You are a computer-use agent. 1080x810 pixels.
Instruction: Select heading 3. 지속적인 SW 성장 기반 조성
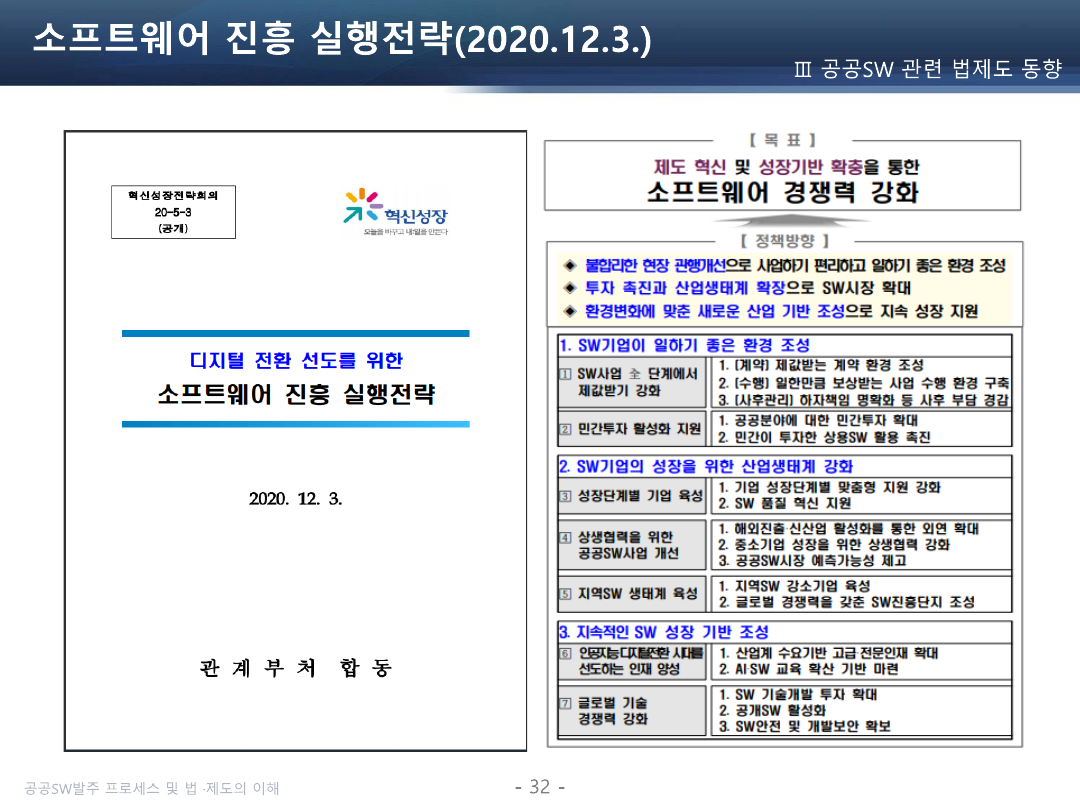(664, 632)
